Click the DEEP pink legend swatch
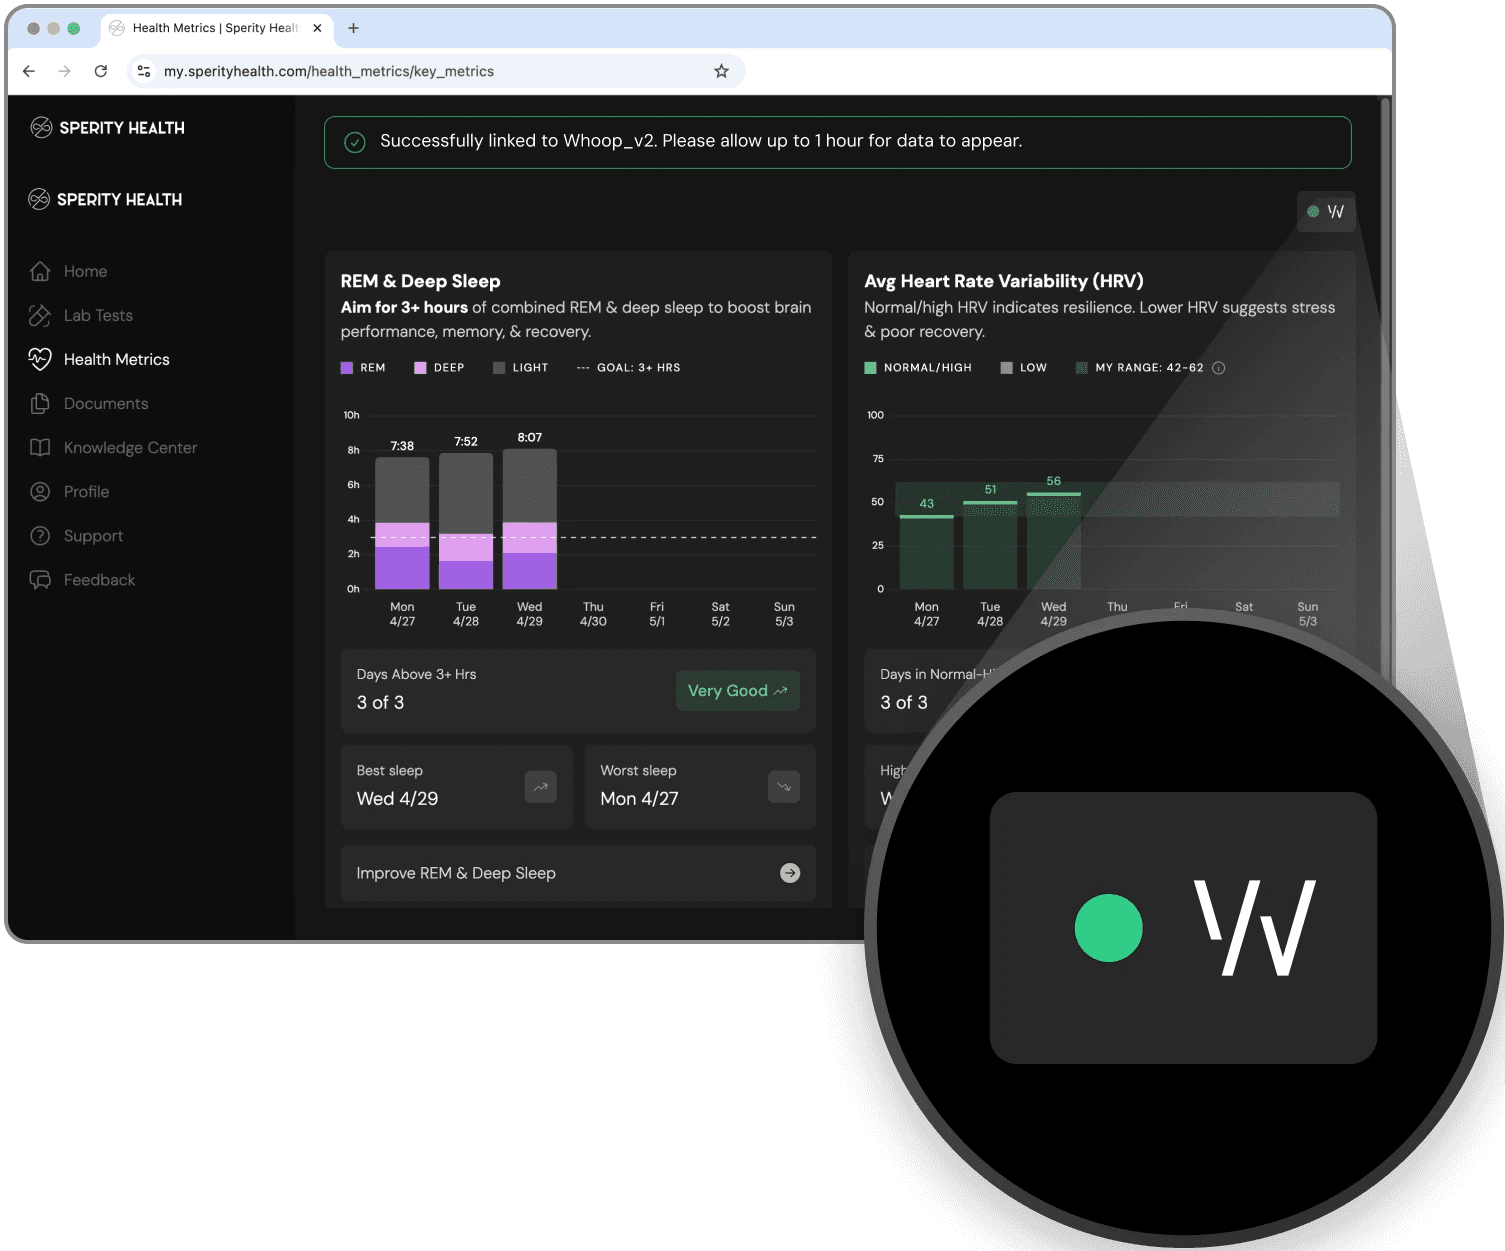 (x=420, y=368)
